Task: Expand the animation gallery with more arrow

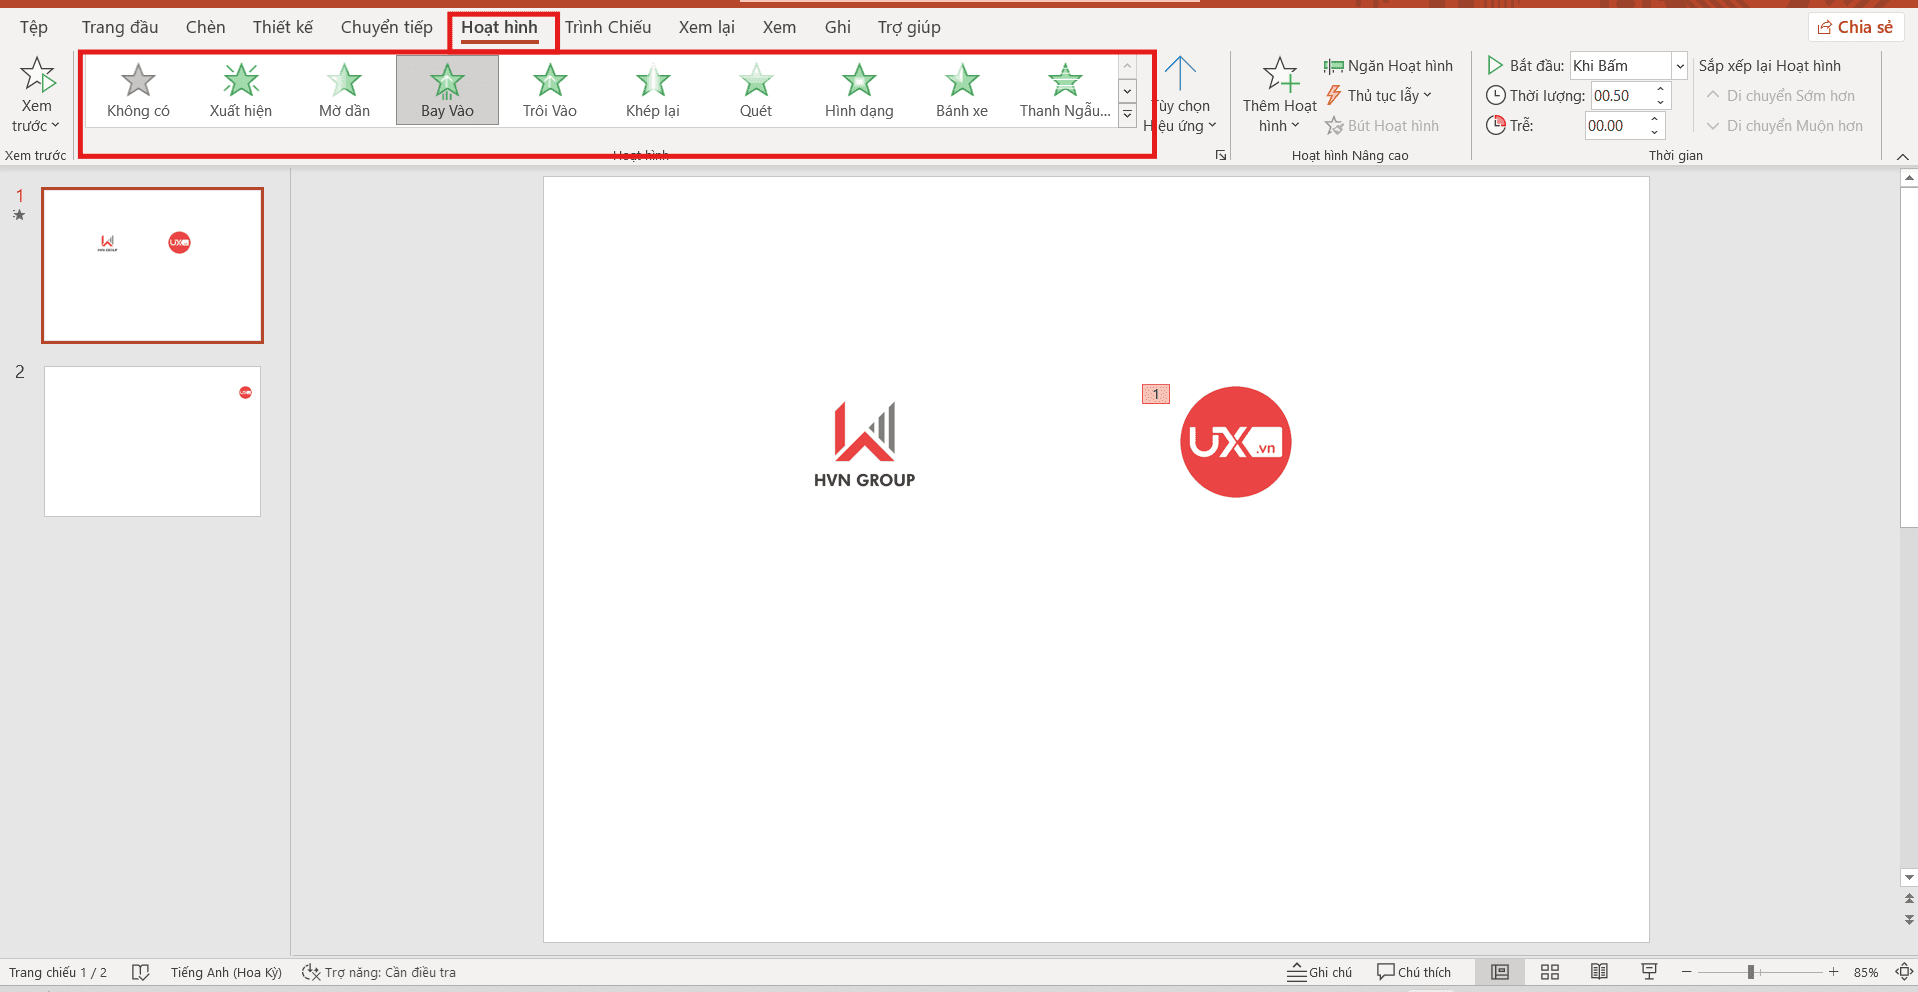Action: pos(1126,114)
